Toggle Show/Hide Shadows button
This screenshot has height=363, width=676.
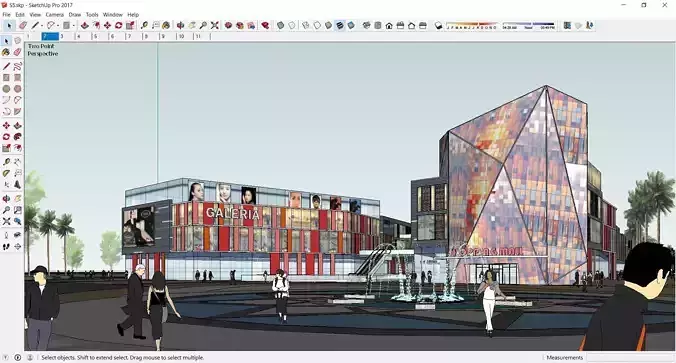(438, 25)
